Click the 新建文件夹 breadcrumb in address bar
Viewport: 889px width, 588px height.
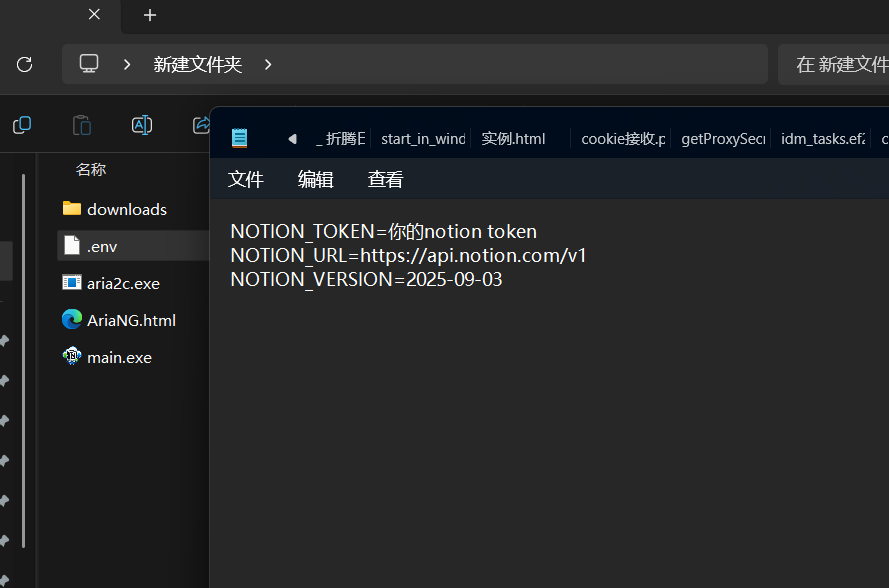pos(197,64)
